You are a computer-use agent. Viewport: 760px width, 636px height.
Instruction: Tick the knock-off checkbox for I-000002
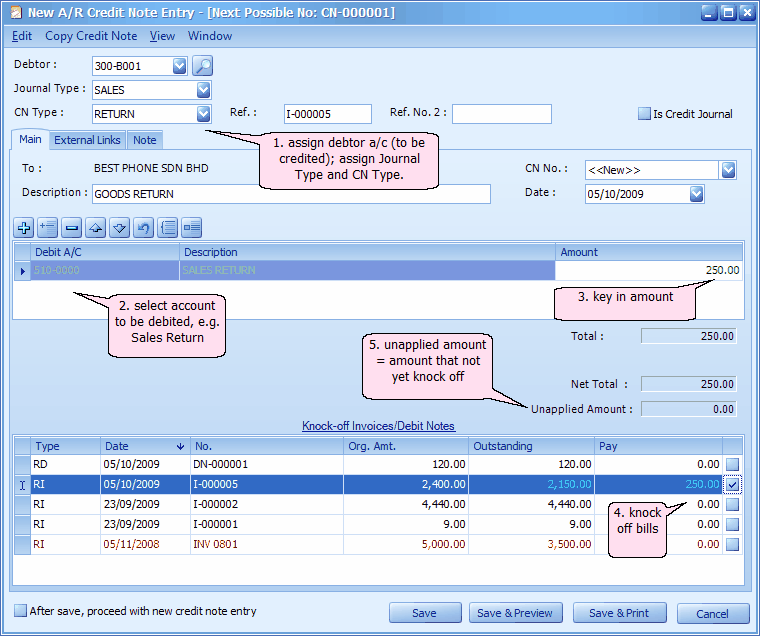[732, 505]
